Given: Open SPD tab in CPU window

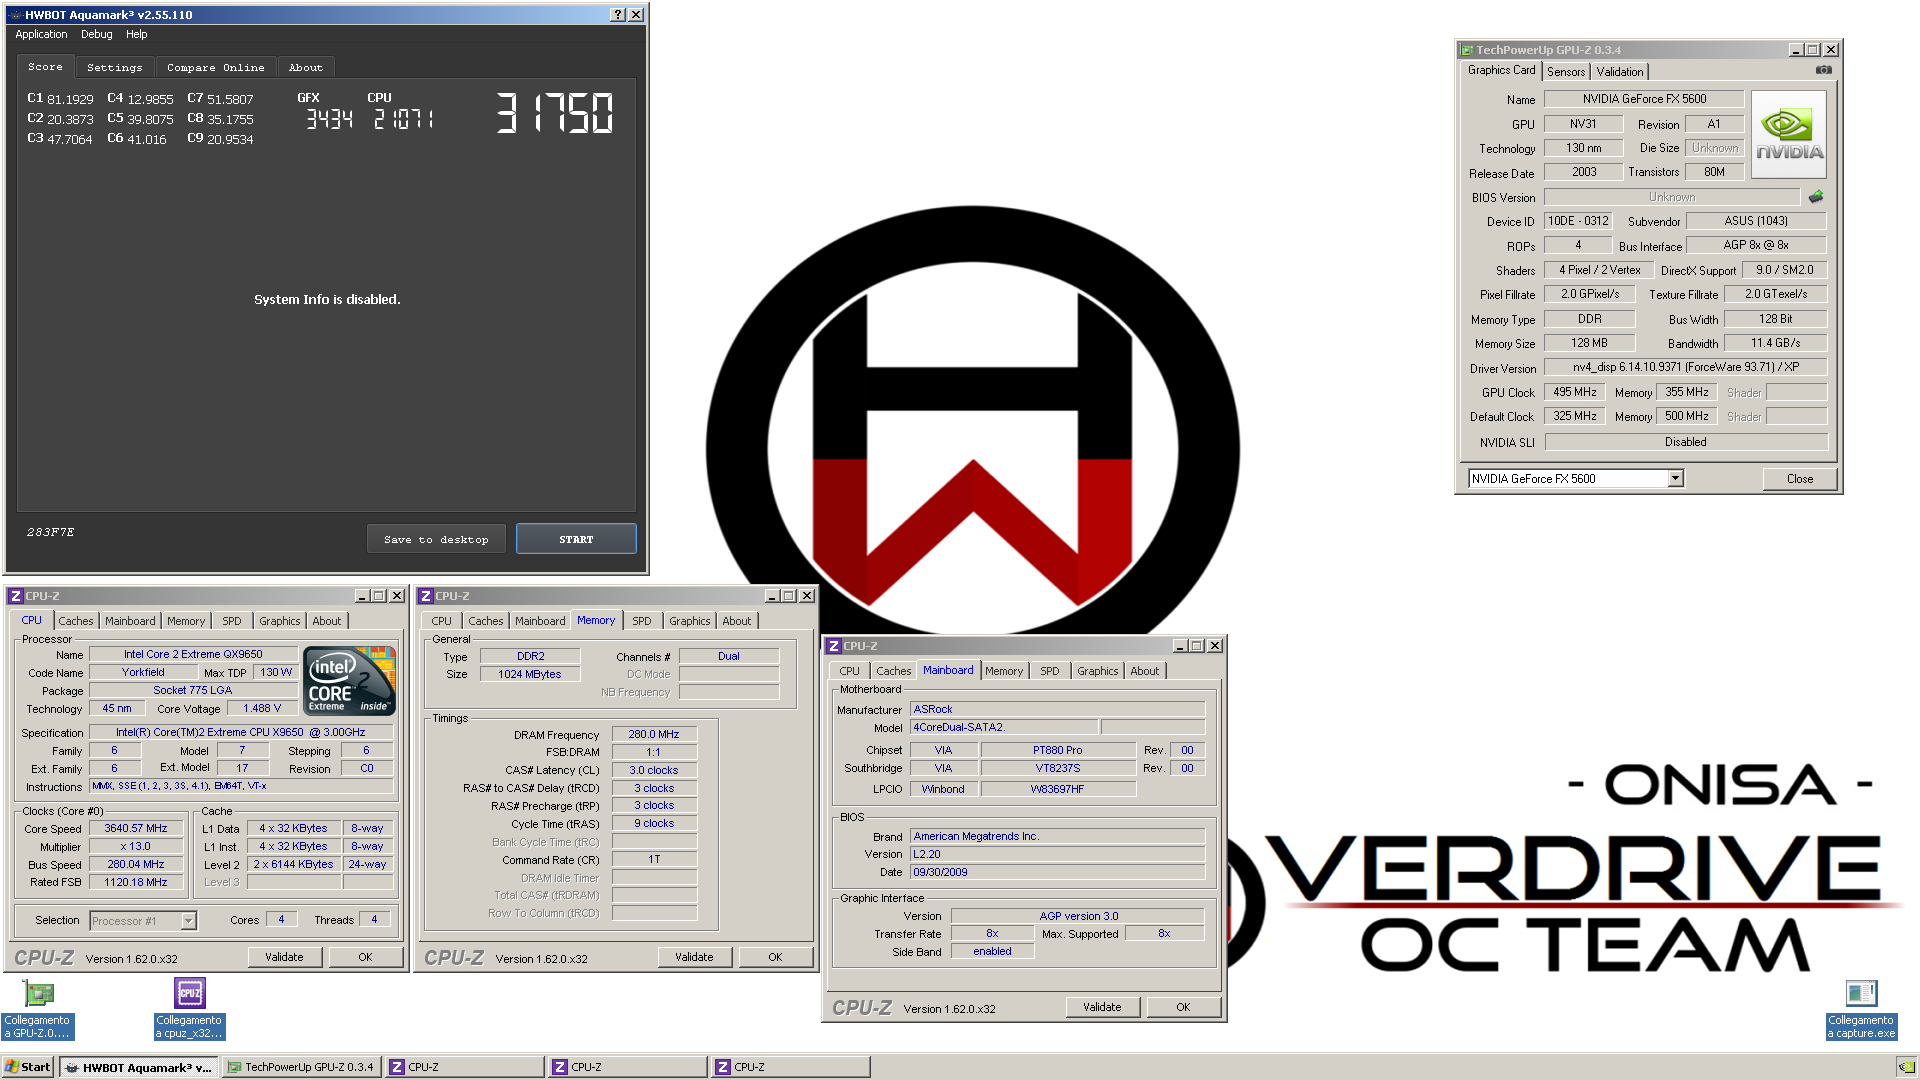Looking at the screenshot, I should (232, 621).
